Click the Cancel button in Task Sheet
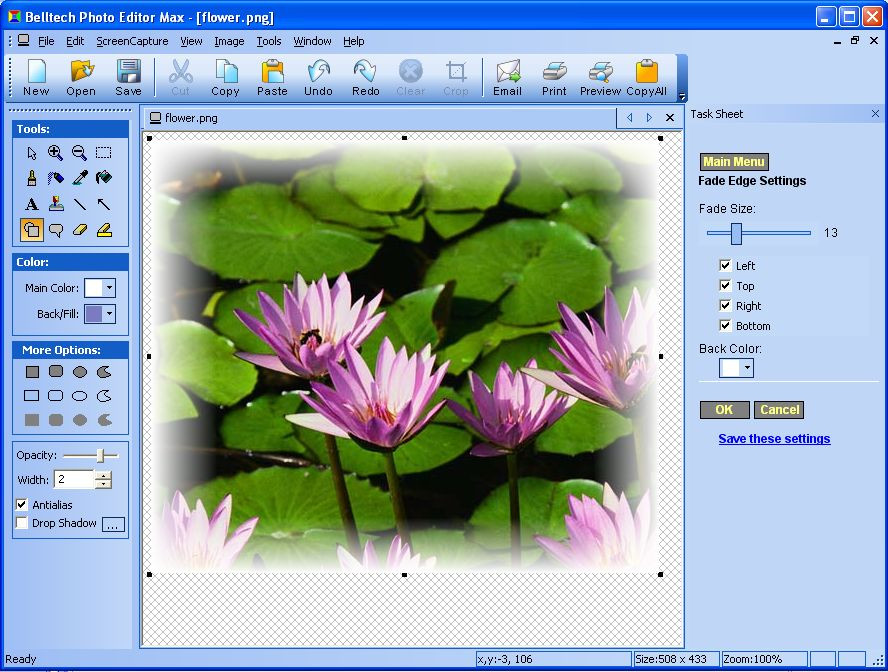888x672 pixels. click(779, 409)
